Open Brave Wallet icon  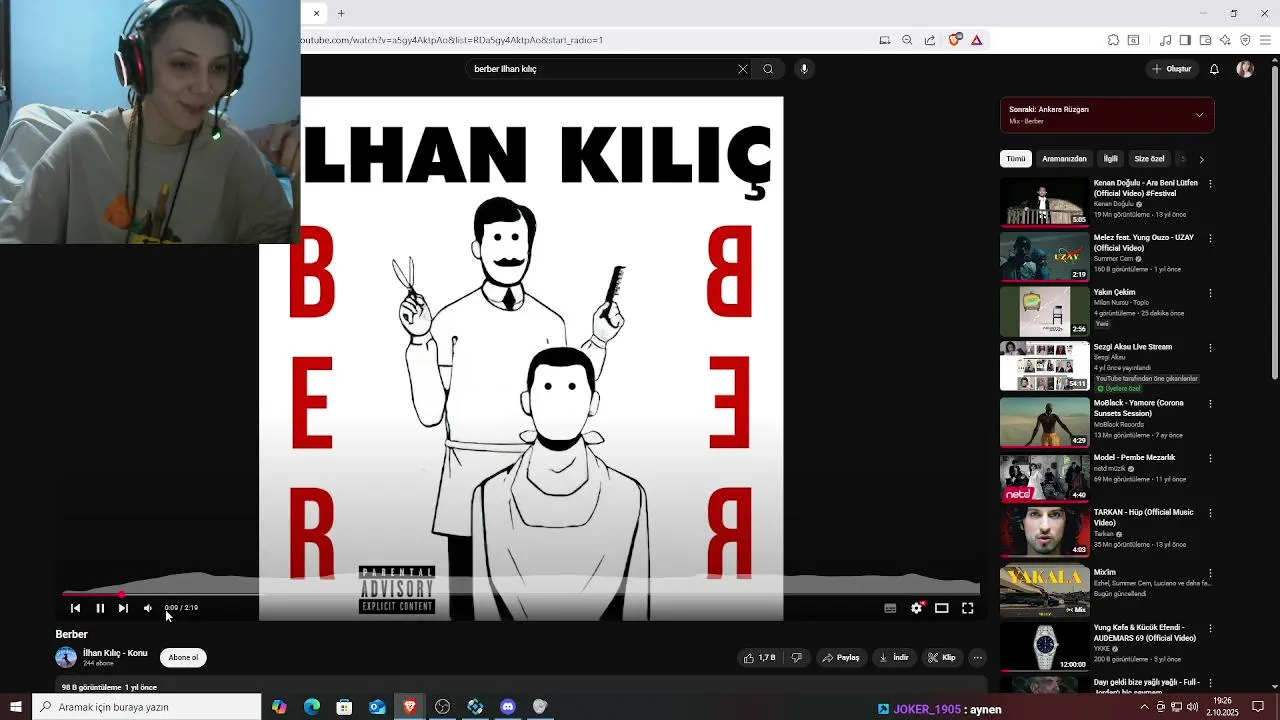(1205, 40)
